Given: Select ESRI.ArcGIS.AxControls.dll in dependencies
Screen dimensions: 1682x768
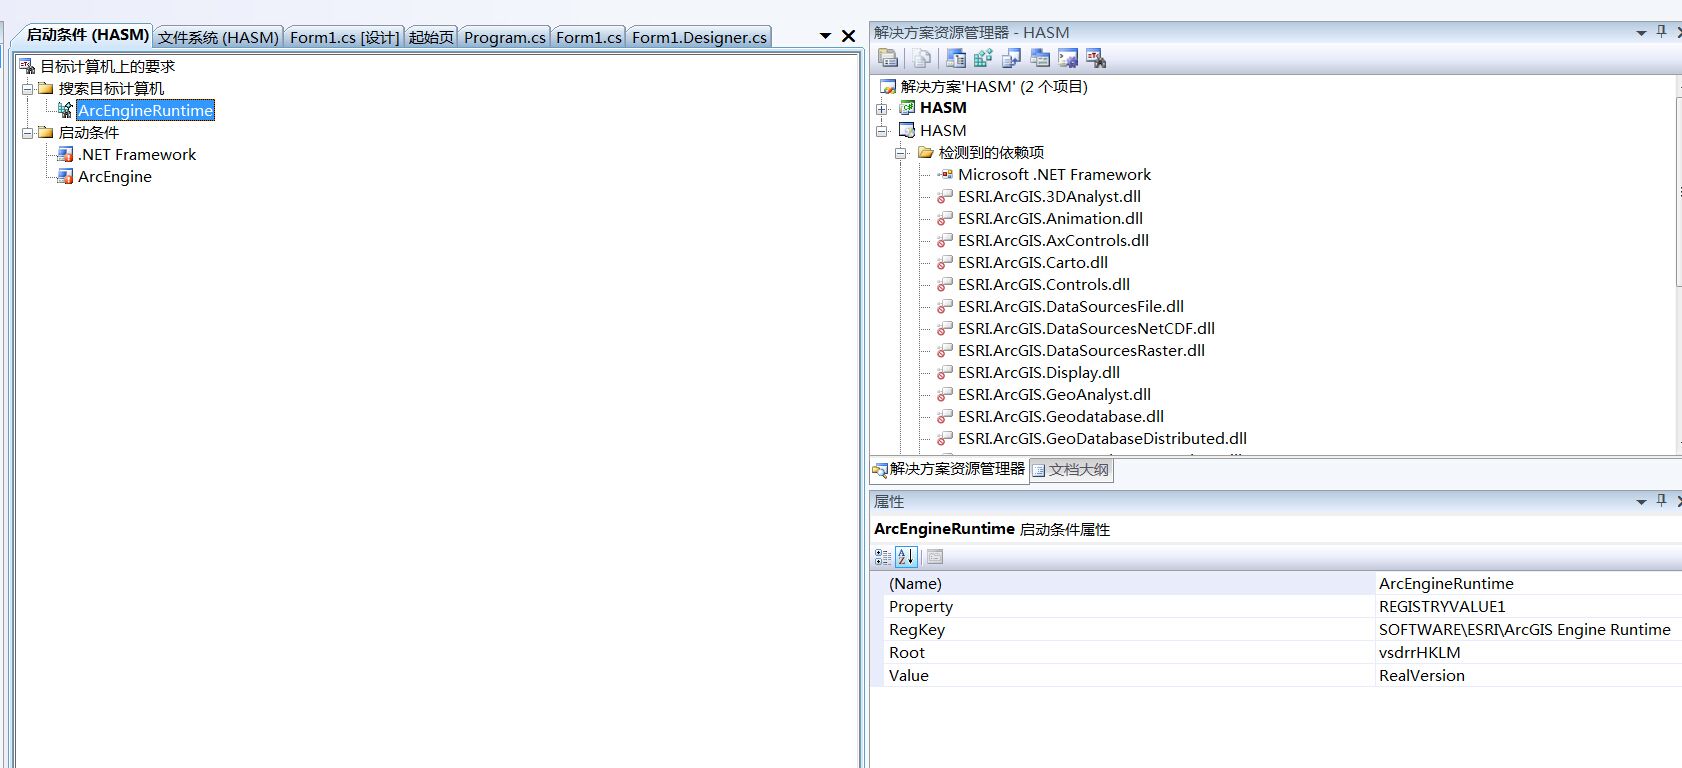Looking at the screenshot, I should [1053, 240].
